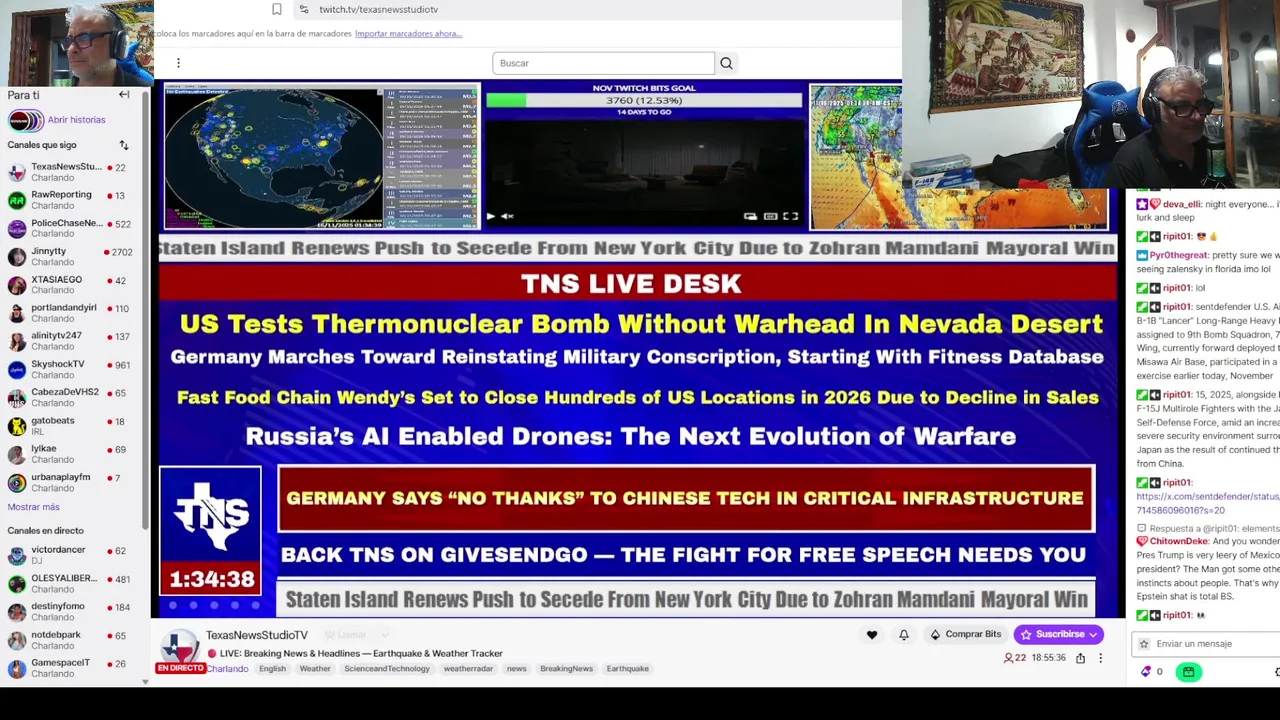This screenshot has height=720, width=1280.
Task: Select the English tag
Action: click(x=272, y=669)
